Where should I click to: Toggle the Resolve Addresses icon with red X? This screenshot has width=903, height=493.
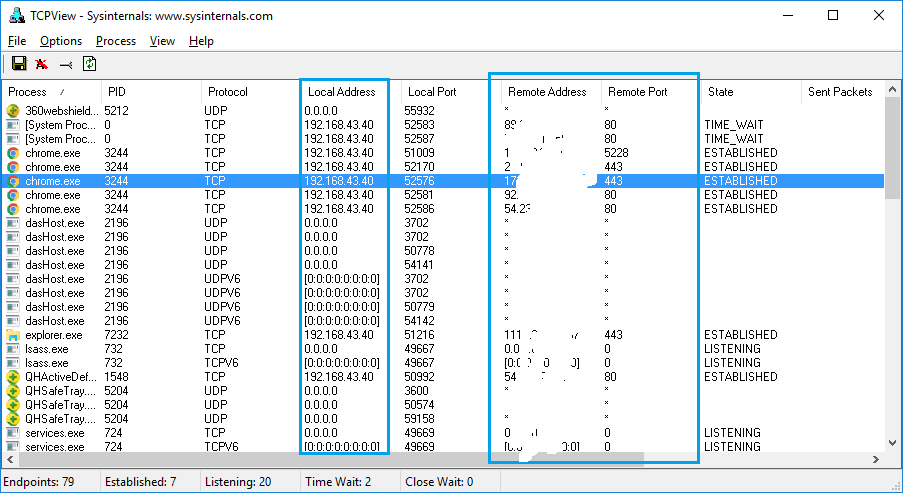(x=42, y=64)
